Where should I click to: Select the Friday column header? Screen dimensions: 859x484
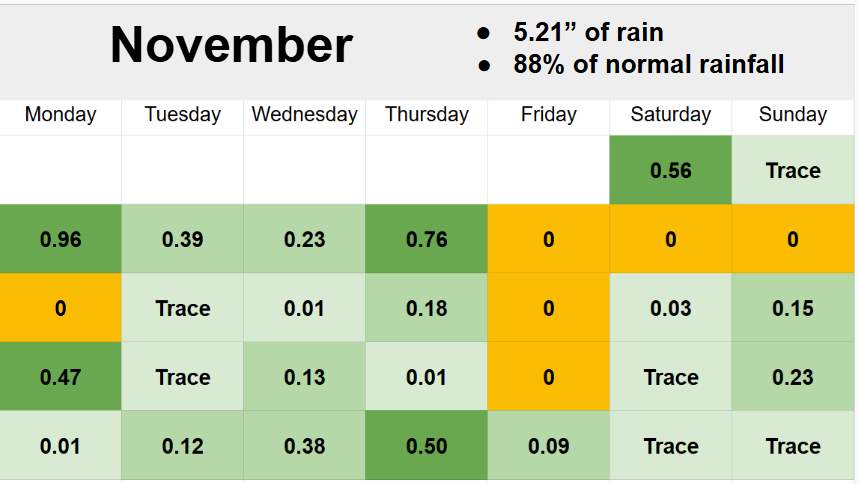[549, 114]
